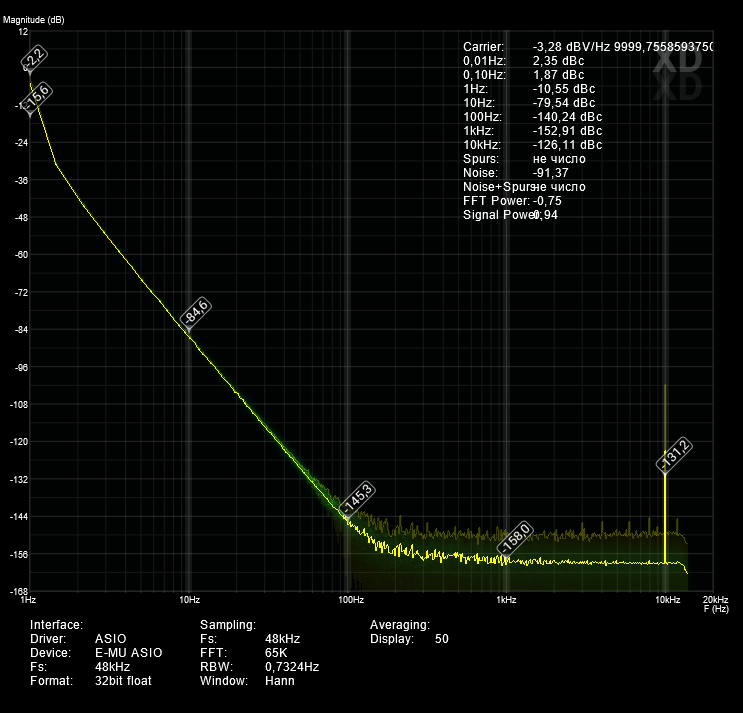This screenshot has height=713, width=743.
Task: Click the FFT size value 65K
Action: tap(276, 653)
